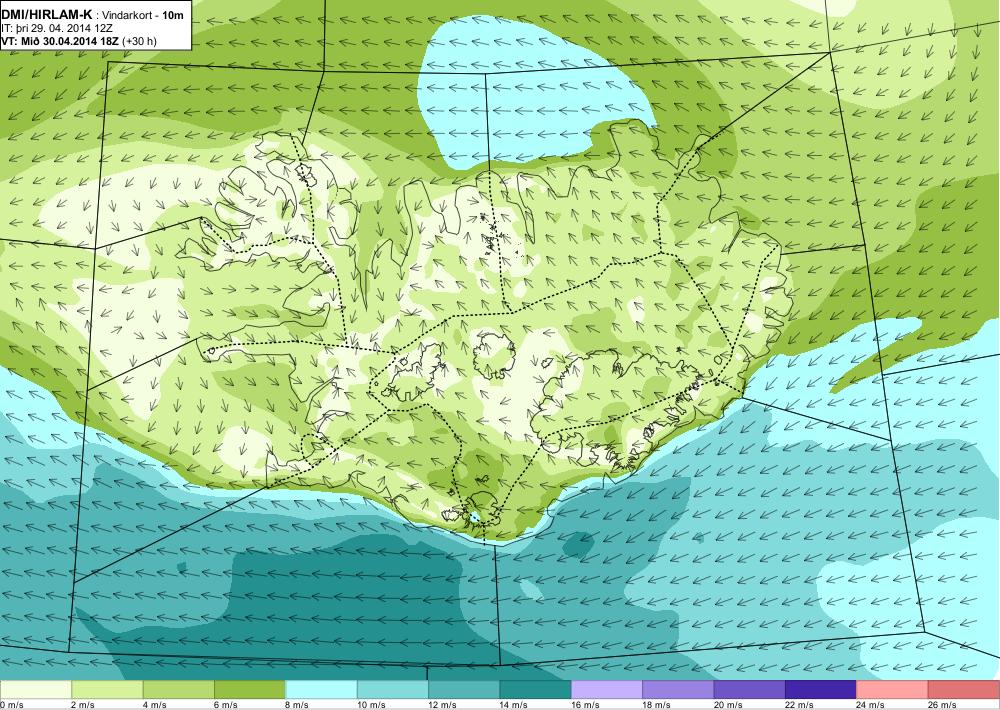
Task: Select the red legend swatch above 26 m/s
Action: tap(964, 690)
